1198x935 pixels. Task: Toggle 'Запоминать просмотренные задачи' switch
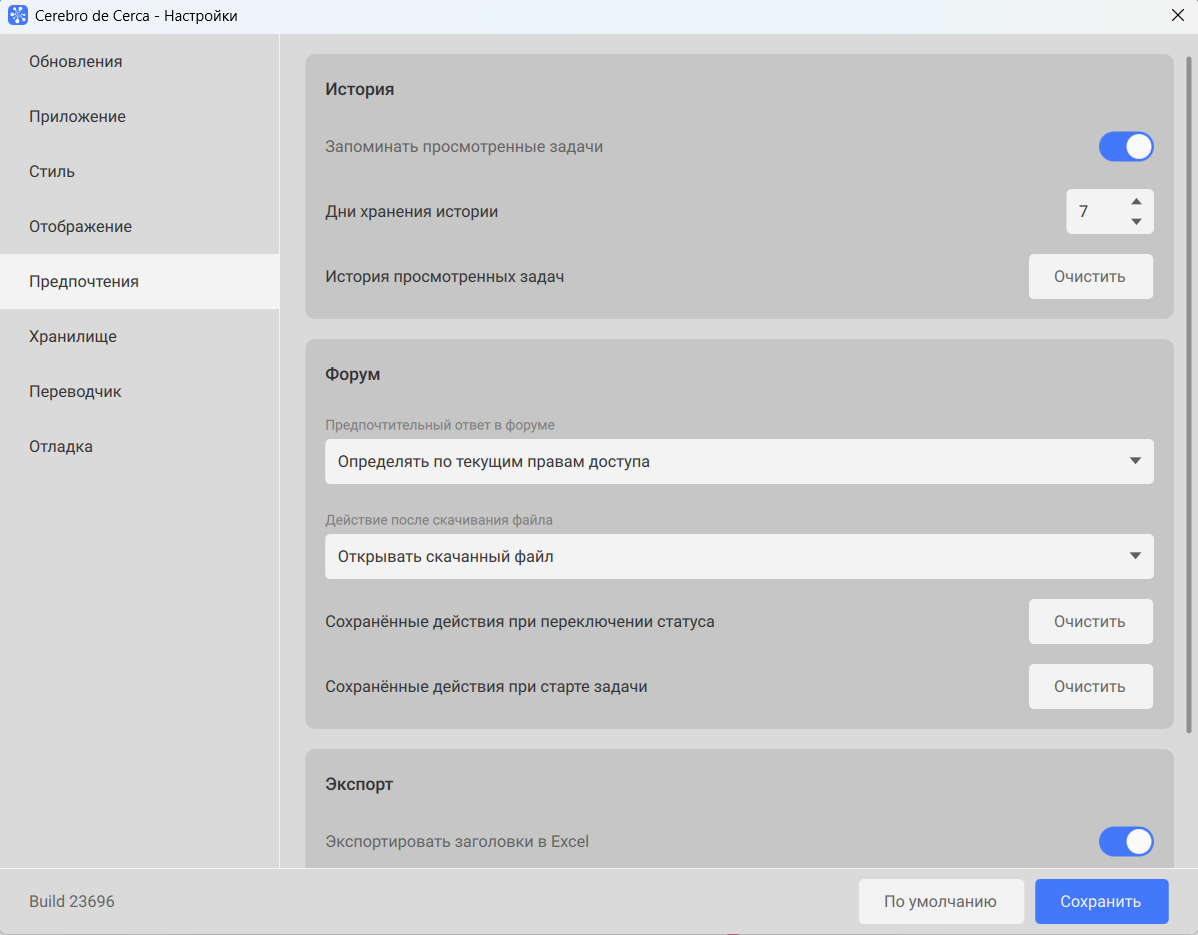coord(1126,147)
